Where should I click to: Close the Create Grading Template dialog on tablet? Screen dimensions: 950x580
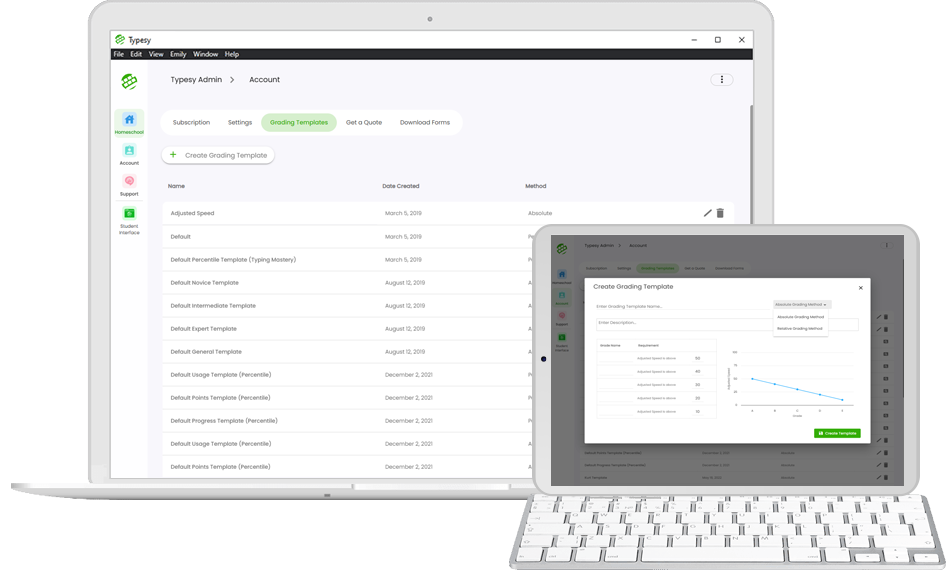click(x=860, y=288)
